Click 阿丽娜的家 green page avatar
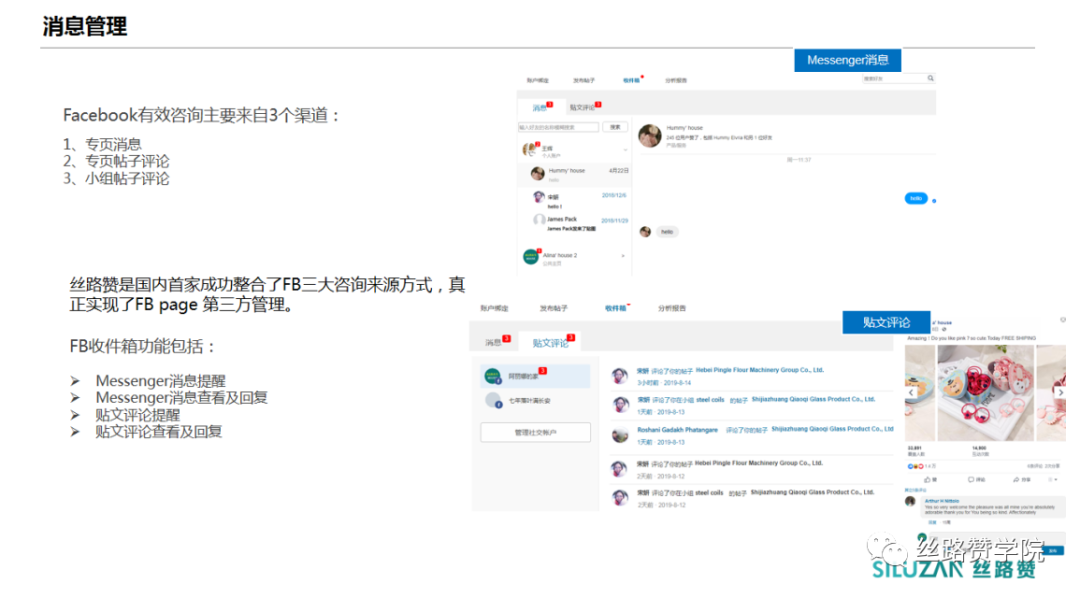This screenshot has width=1080, height=598. 492,376
